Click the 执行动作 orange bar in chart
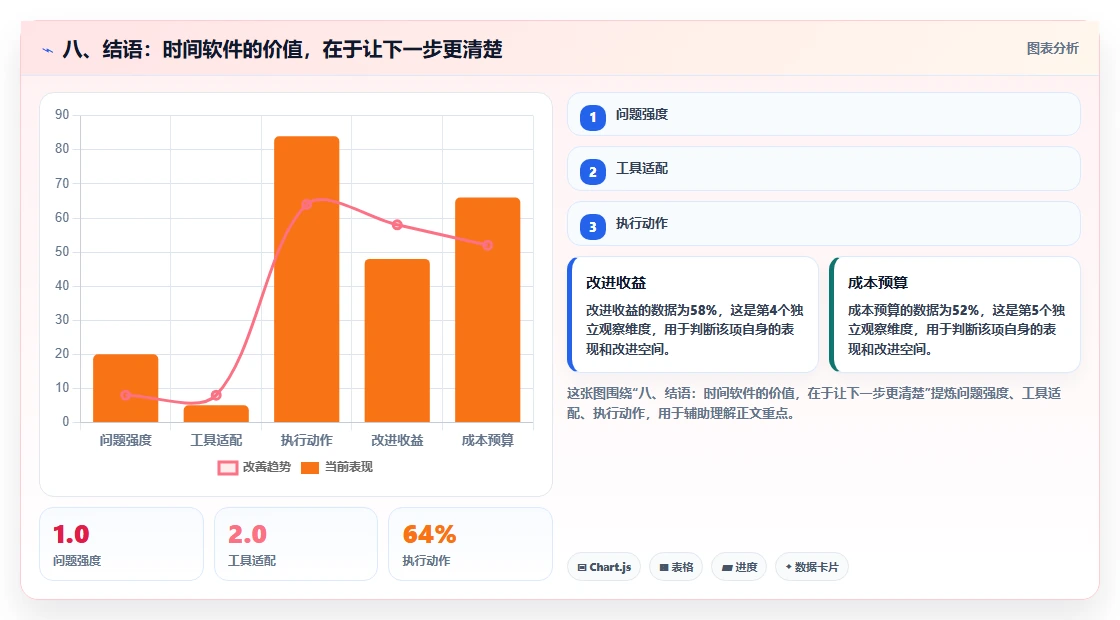 pos(306,279)
